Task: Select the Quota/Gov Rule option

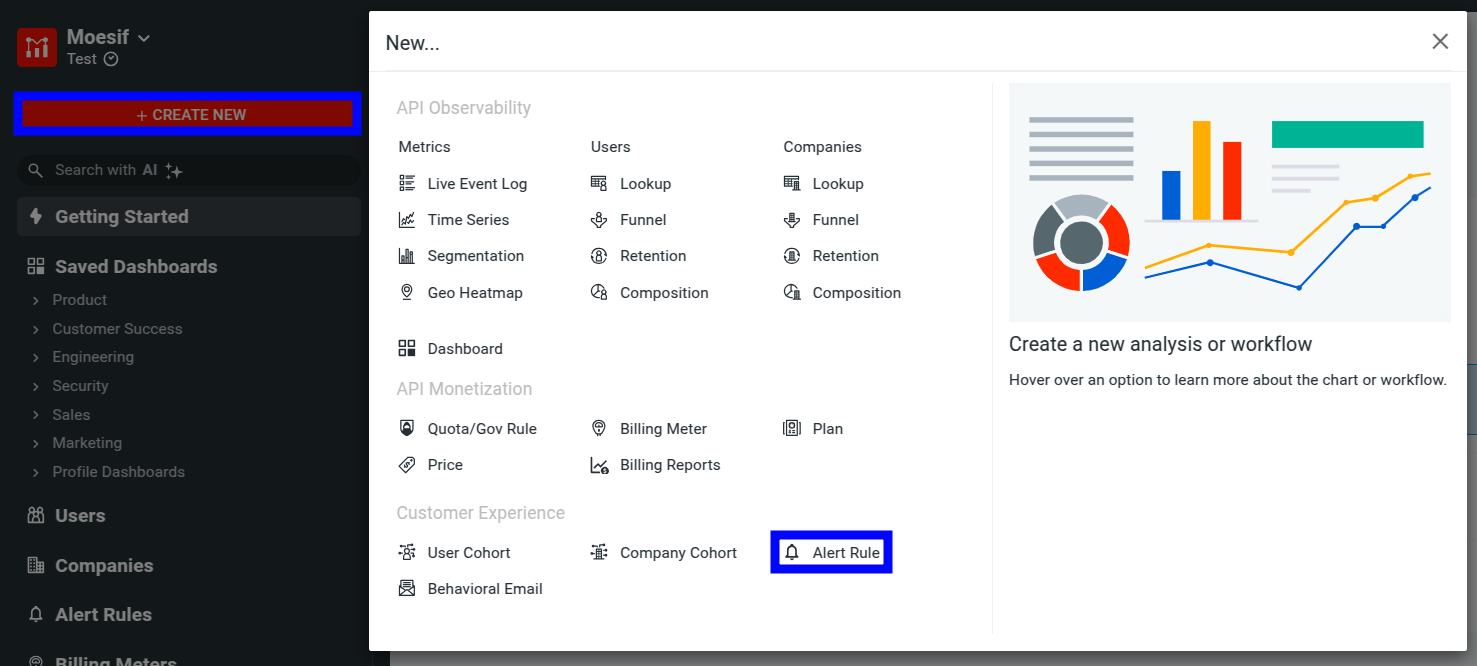Action: point(480,428)
